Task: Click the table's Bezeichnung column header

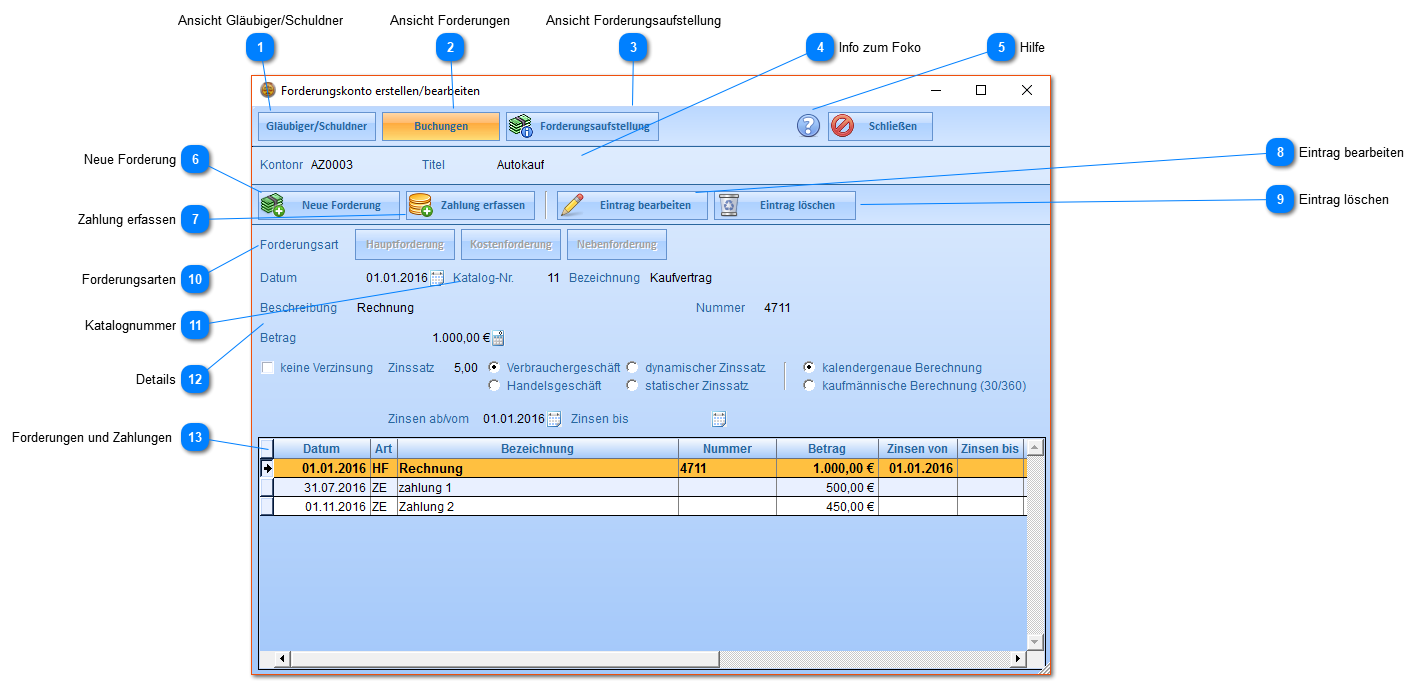Action: tap(538, 449)
